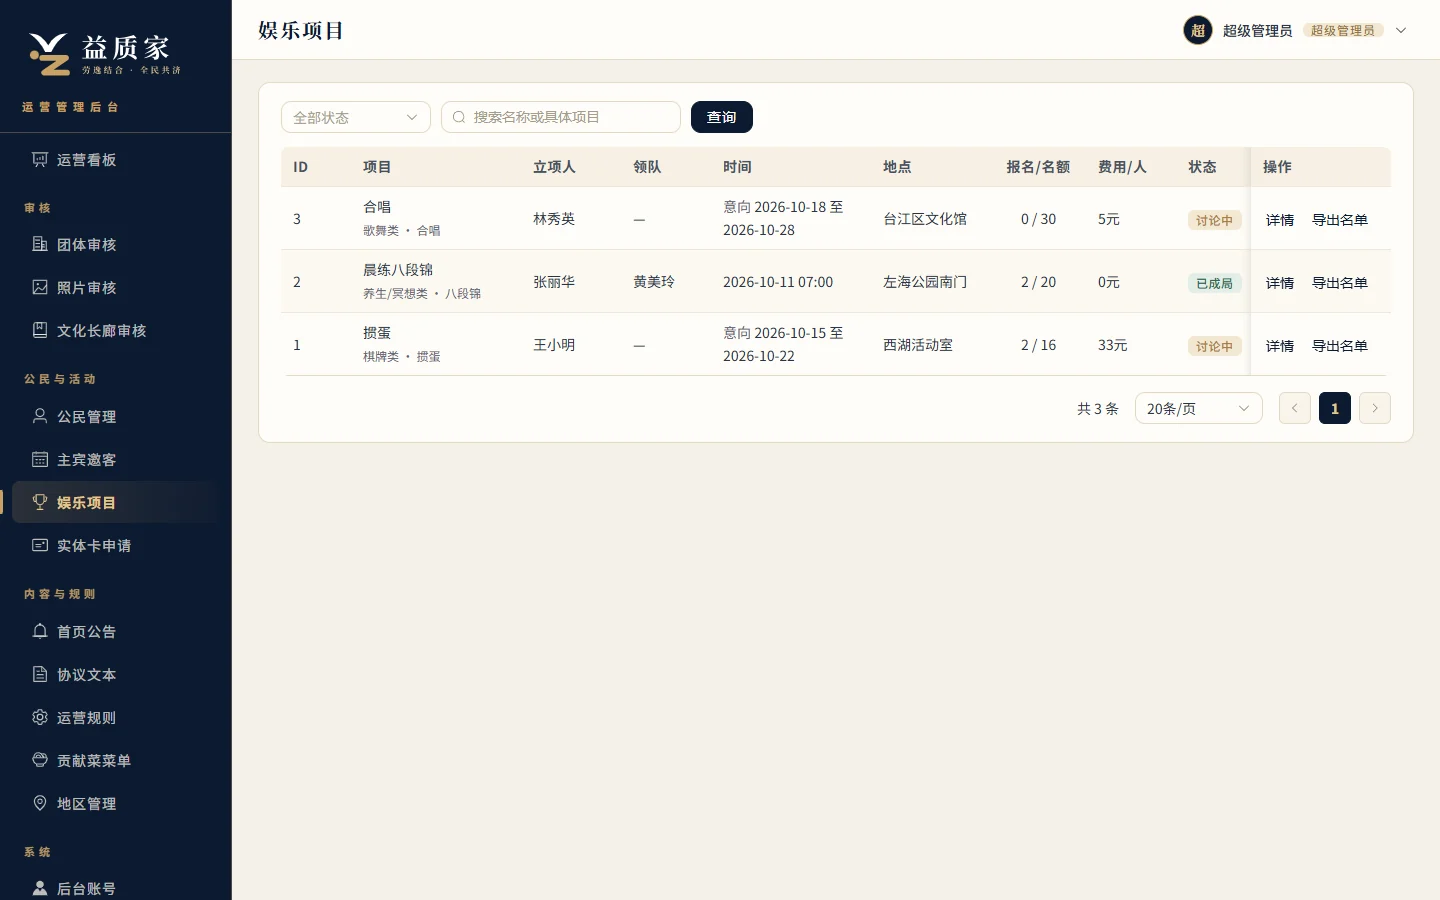Click 导出名单 for 合唱 row
Screen dimensions: 1440x900
point(1340,220)
